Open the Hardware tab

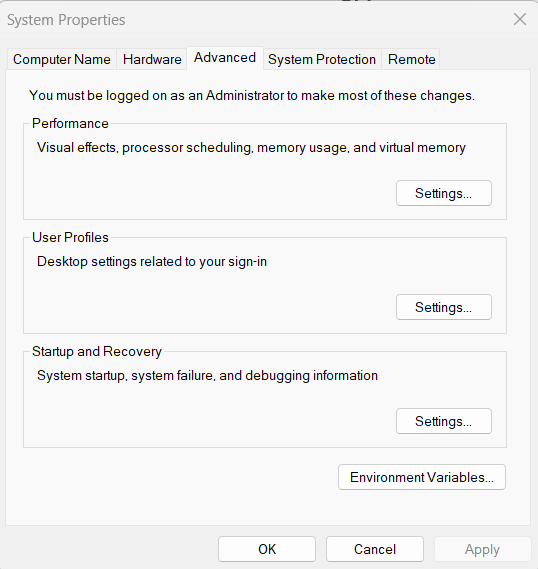coord(152,59)
